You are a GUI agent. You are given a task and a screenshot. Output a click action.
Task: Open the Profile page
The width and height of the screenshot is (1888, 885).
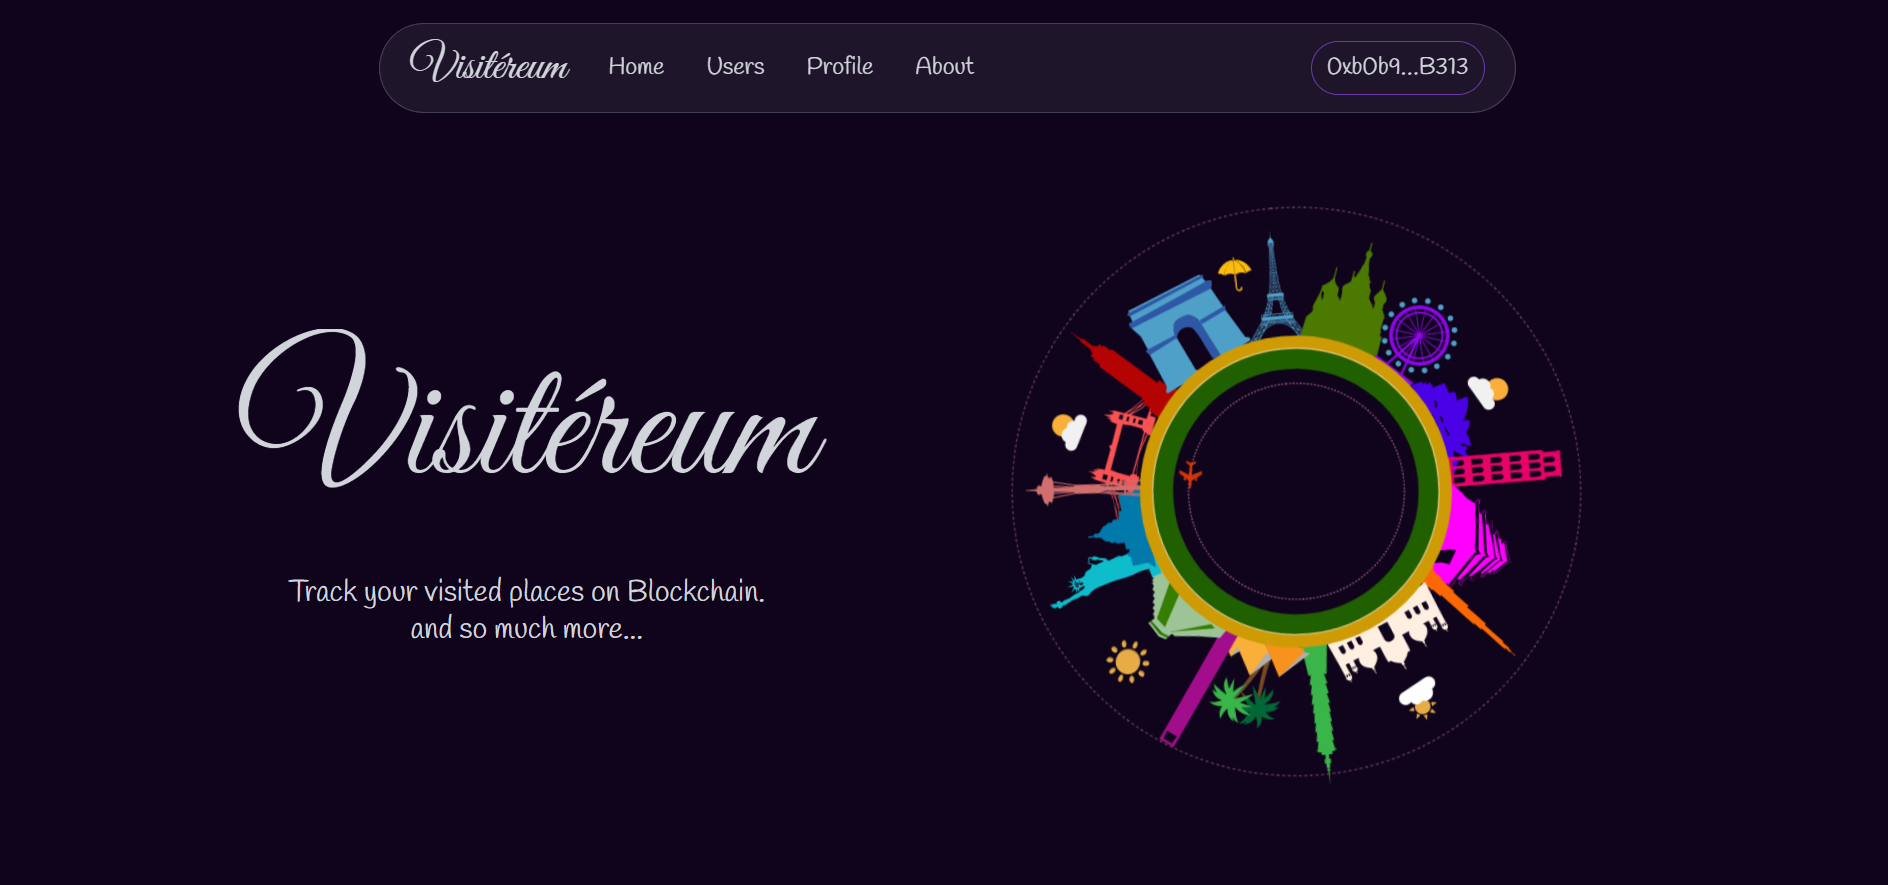coord(840,66)
